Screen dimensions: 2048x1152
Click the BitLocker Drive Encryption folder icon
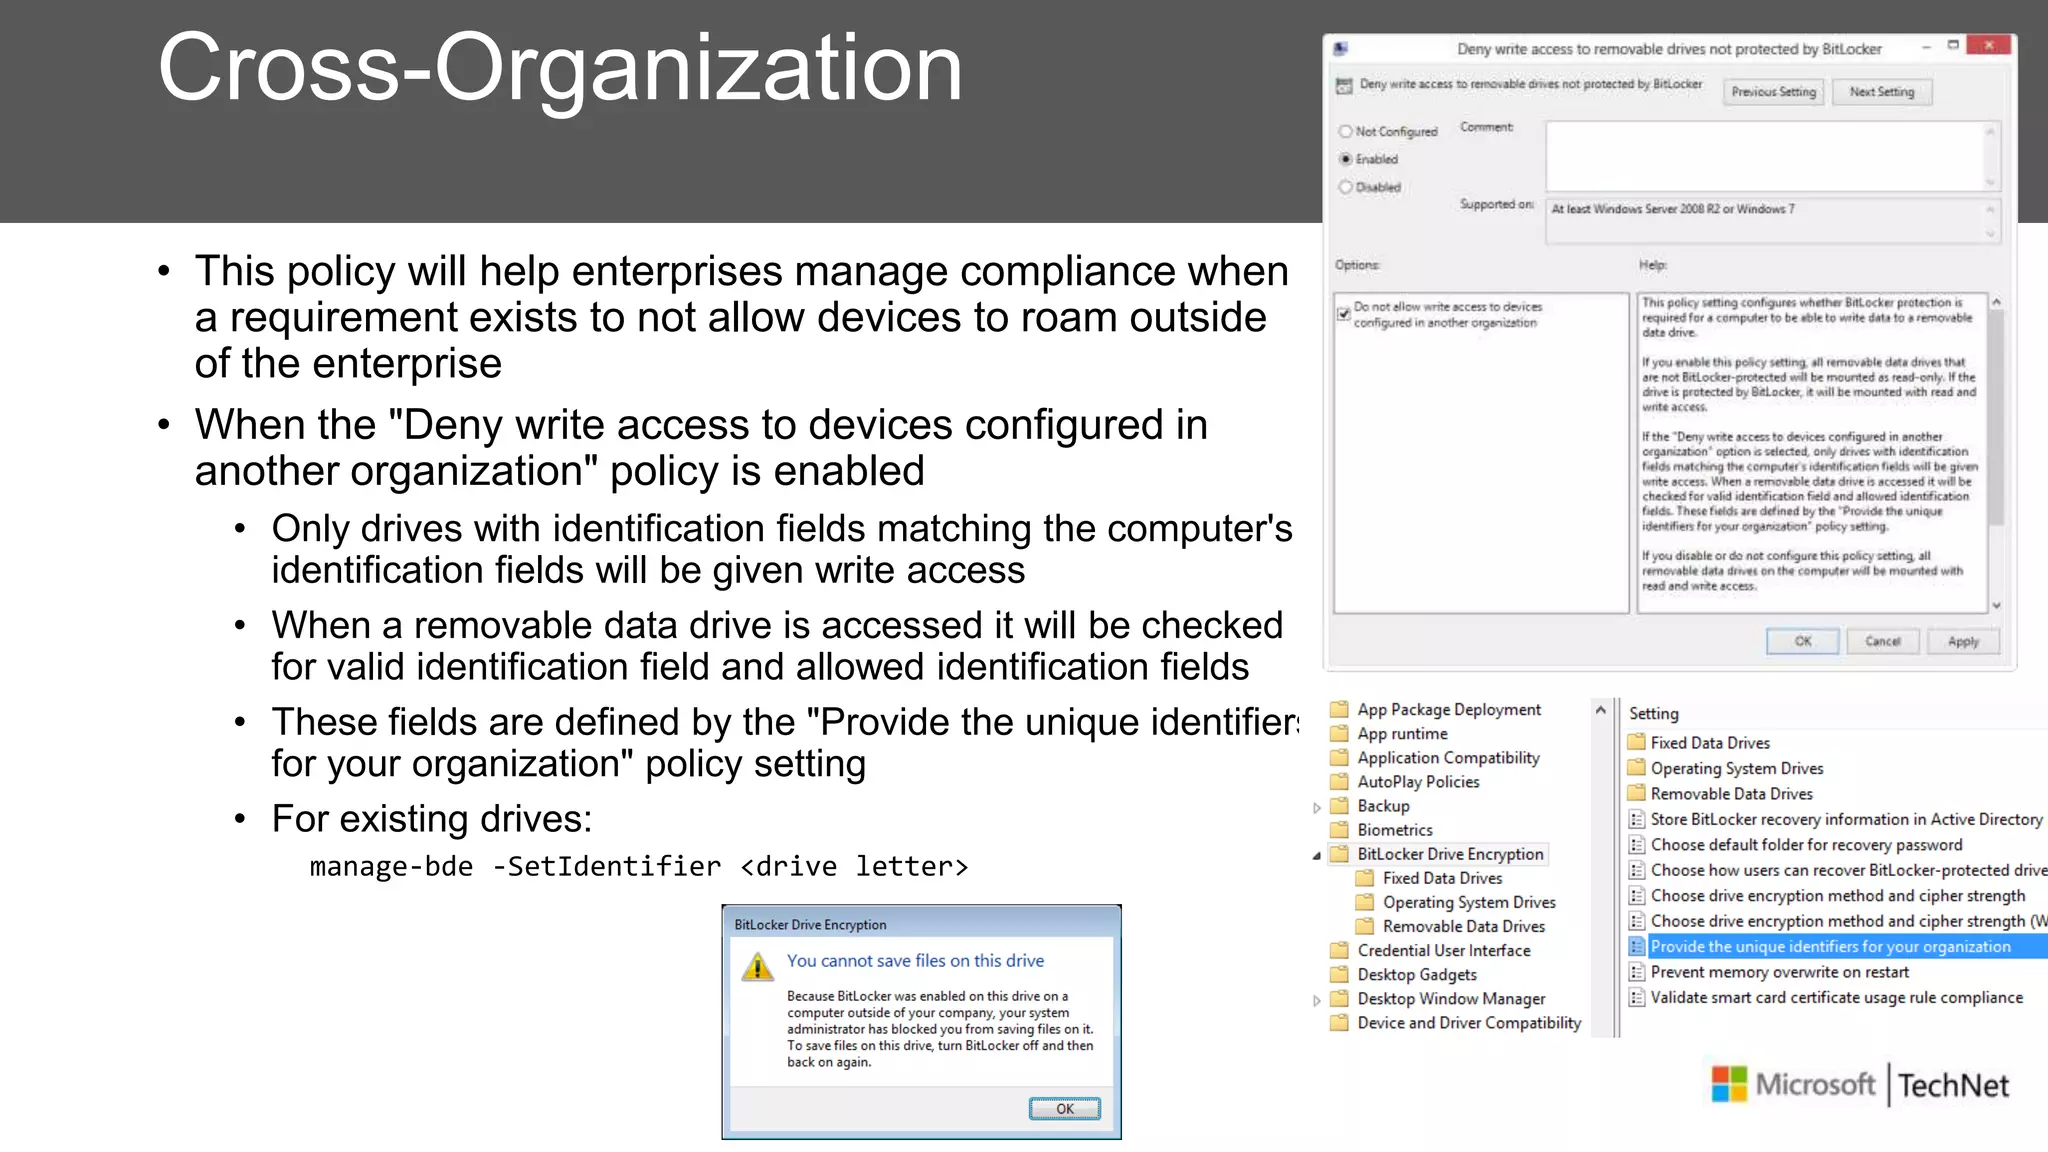click(1339, 853)
